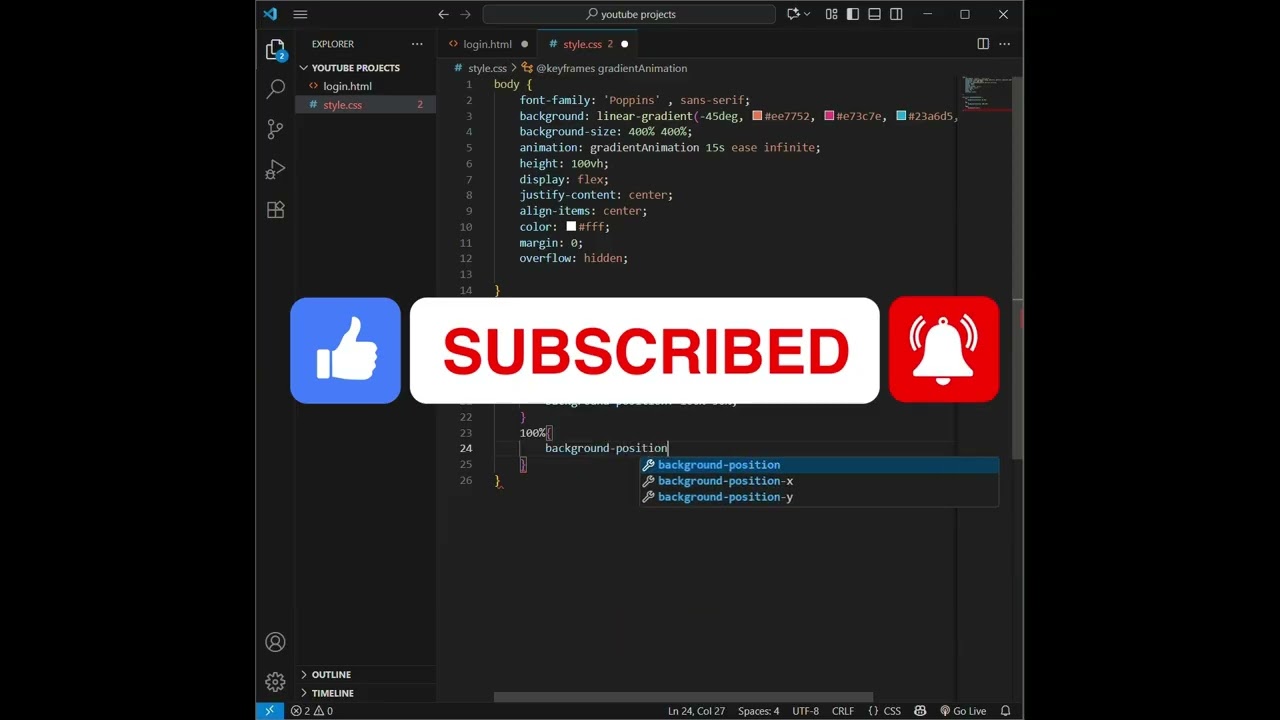Open color picker for #ee7752 swatch
The width and height of the screenshot is (1280, 720).
point(757,116)
